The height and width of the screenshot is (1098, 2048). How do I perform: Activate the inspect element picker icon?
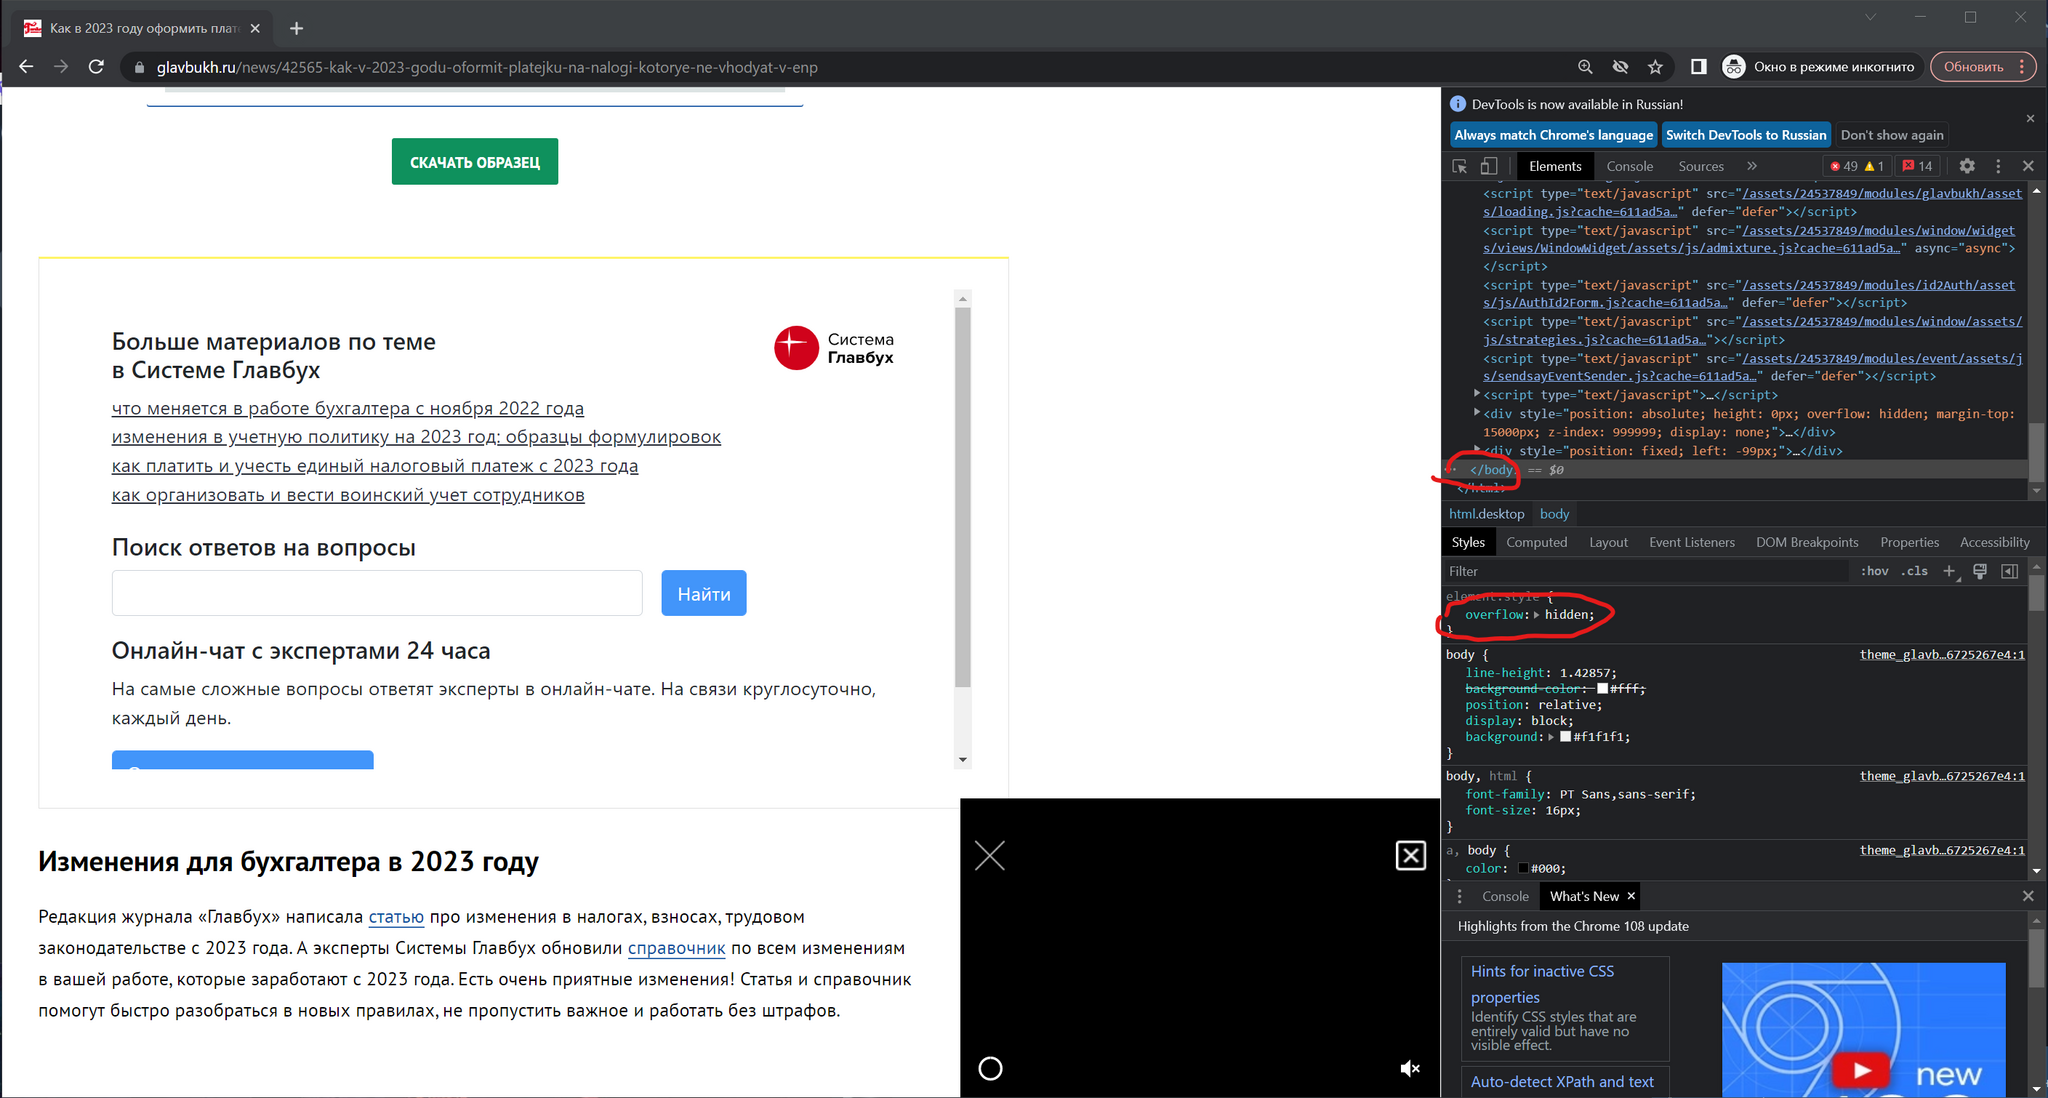1460,166
